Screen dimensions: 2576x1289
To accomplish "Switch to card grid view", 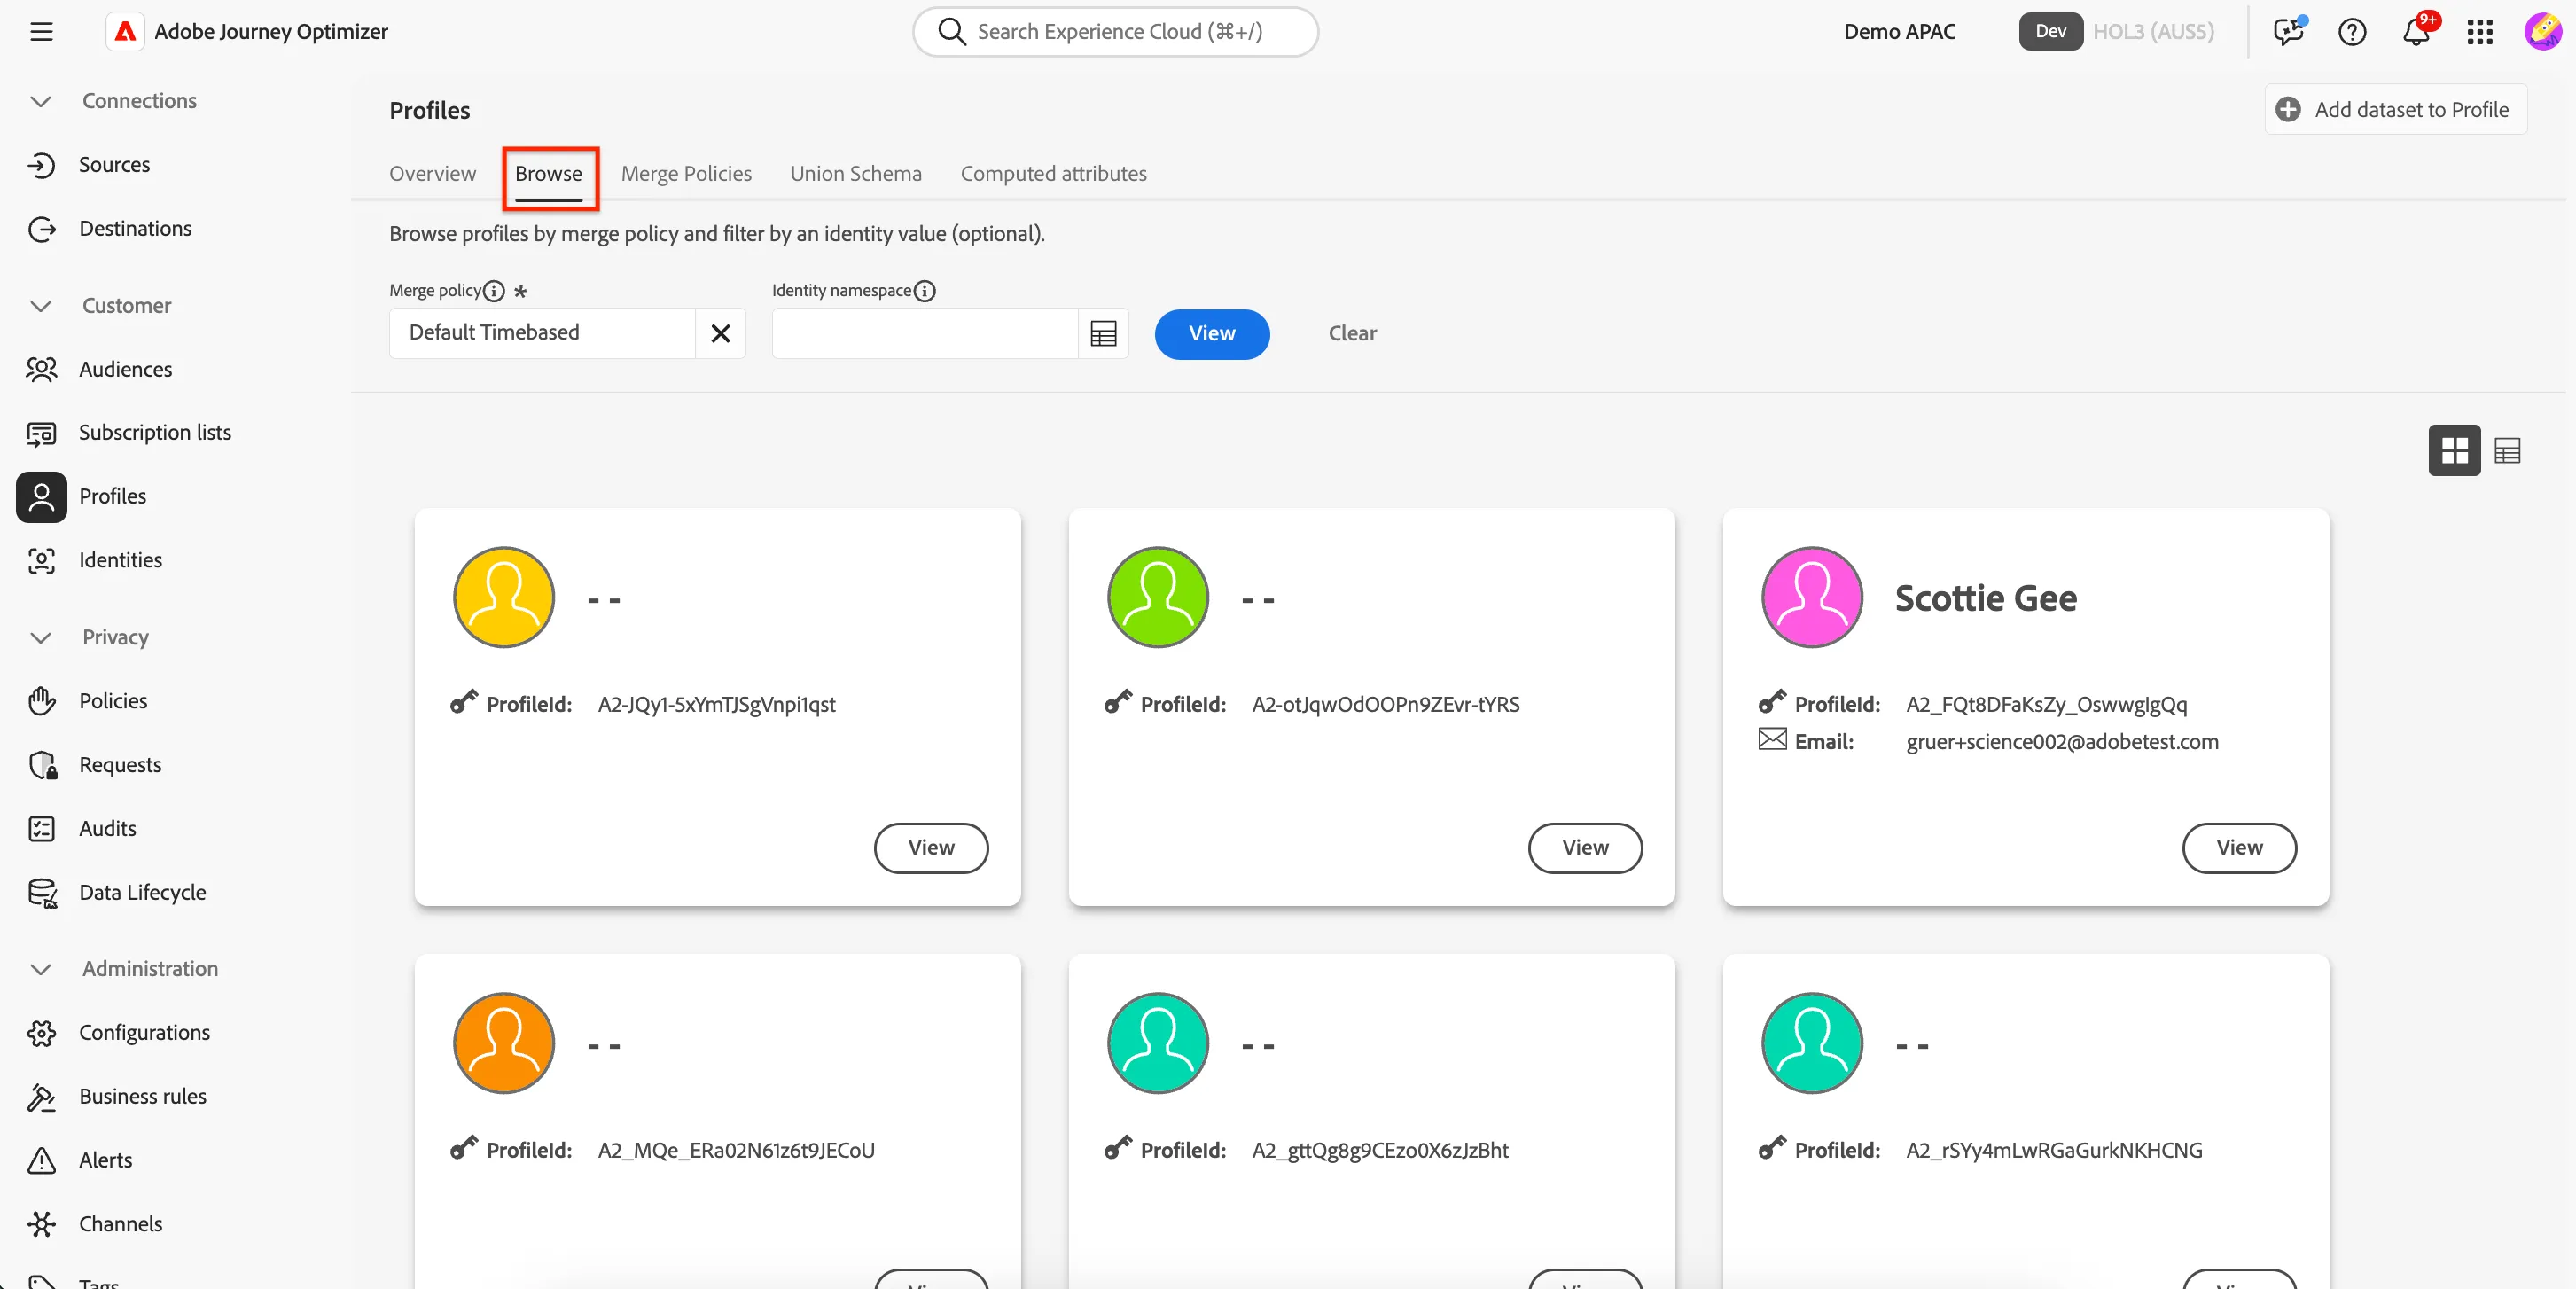I will click(x=2454, y=451).
